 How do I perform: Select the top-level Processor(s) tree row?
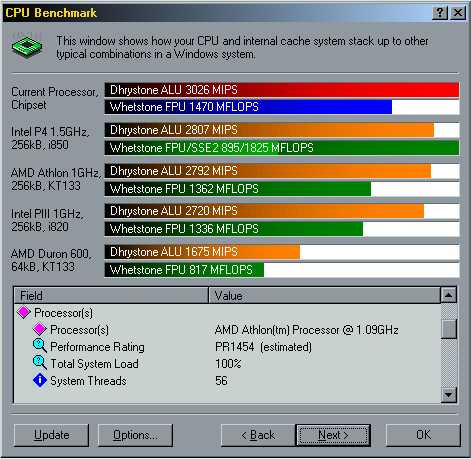(227, 313)
